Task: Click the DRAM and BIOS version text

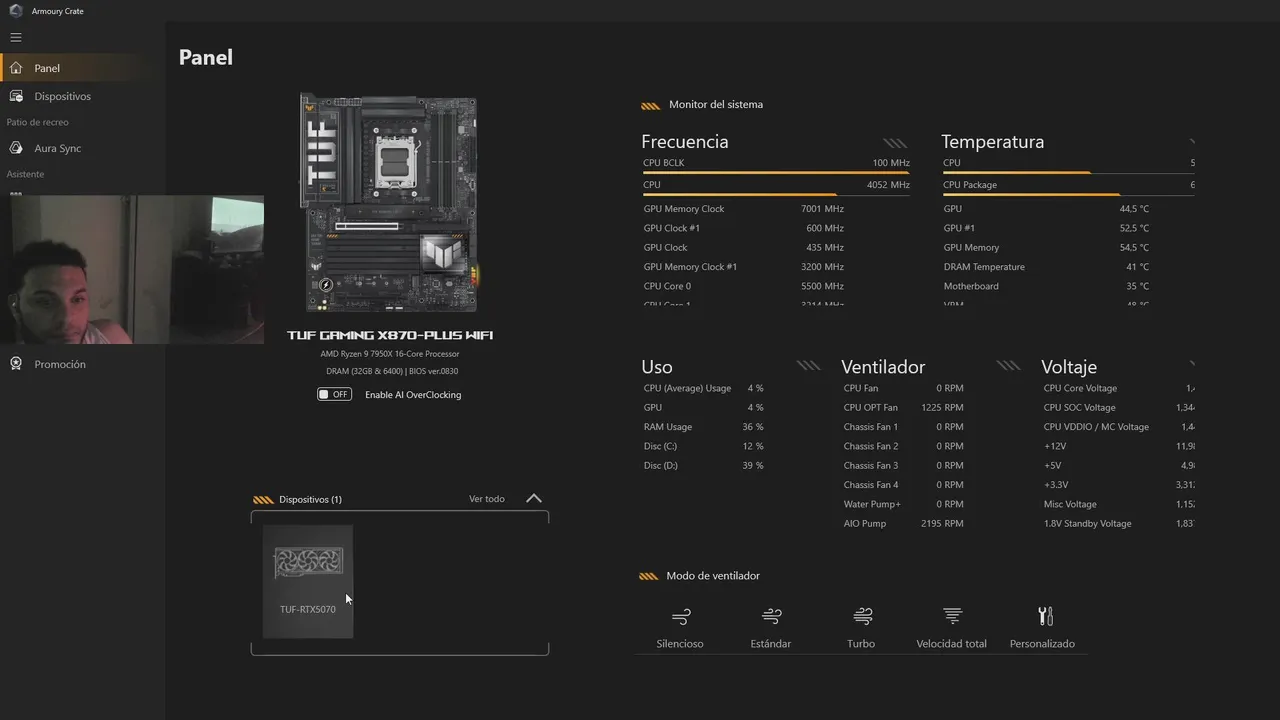Action: [x=392, y=371]
